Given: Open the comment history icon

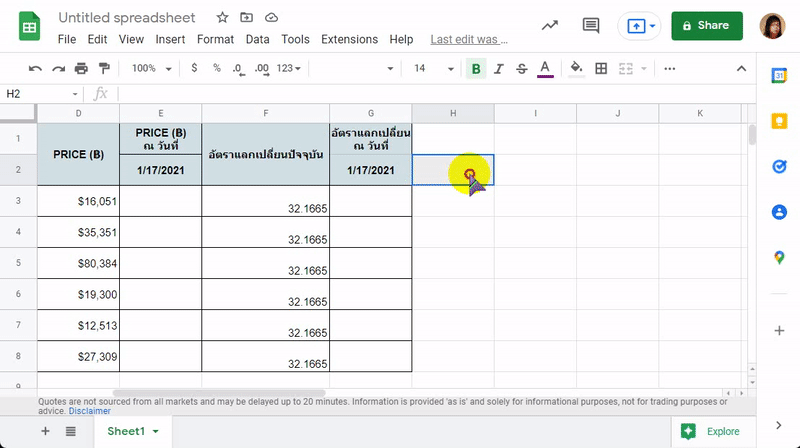Looking at the screenshot, I should tap(591, 26).
